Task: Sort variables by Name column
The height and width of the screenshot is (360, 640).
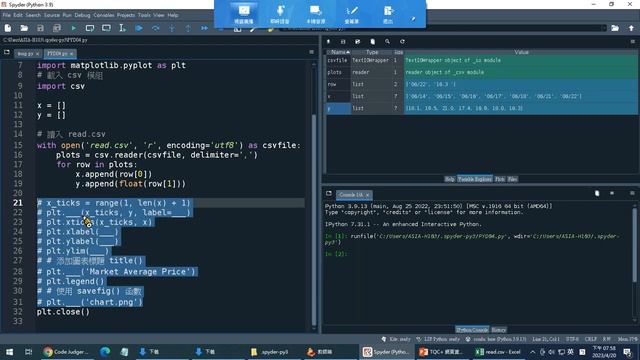Action: pos(338,52)
